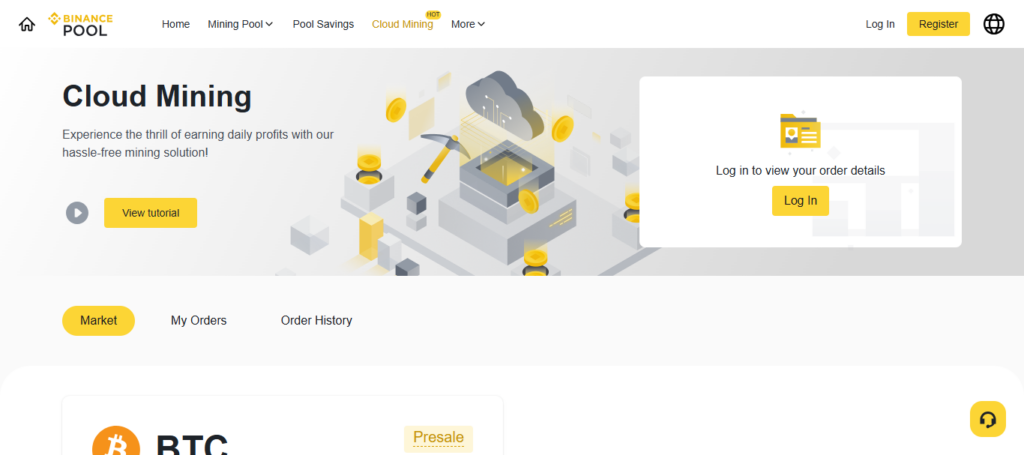Click the 'Experience the thrill' description text
Image resolution: width=1024 pixels, height=455 pixels.
coord(198,144)
